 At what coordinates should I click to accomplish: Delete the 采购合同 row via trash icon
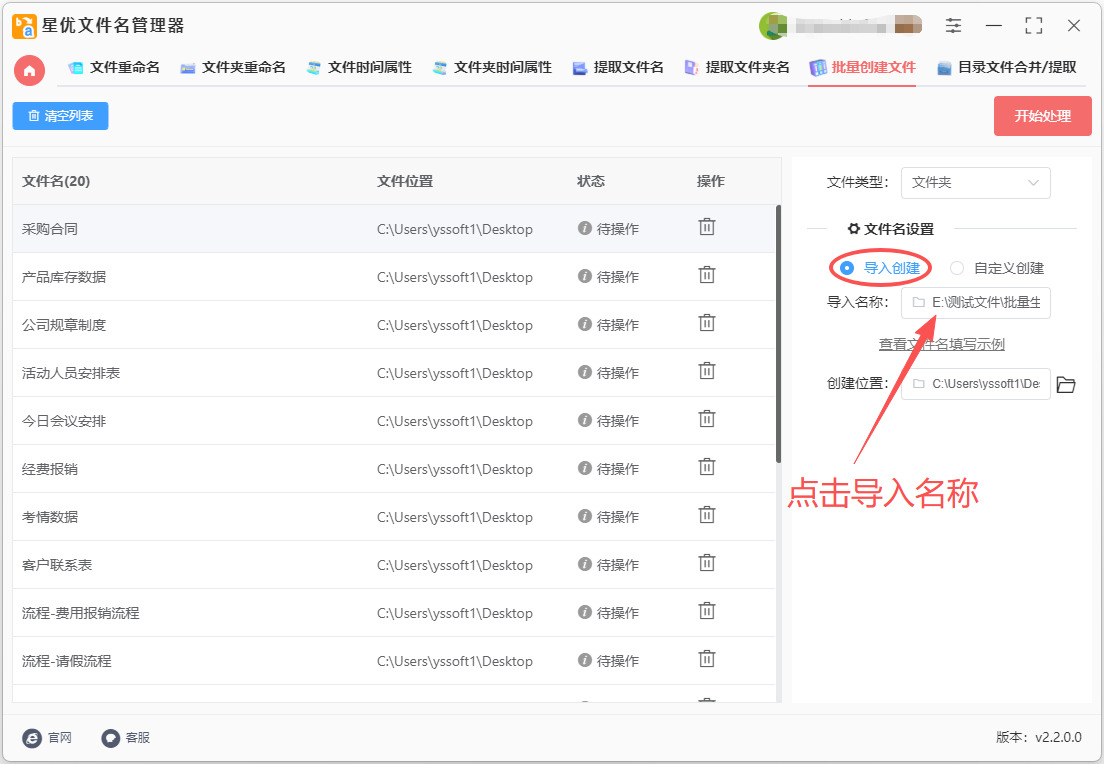coord(707,227)
